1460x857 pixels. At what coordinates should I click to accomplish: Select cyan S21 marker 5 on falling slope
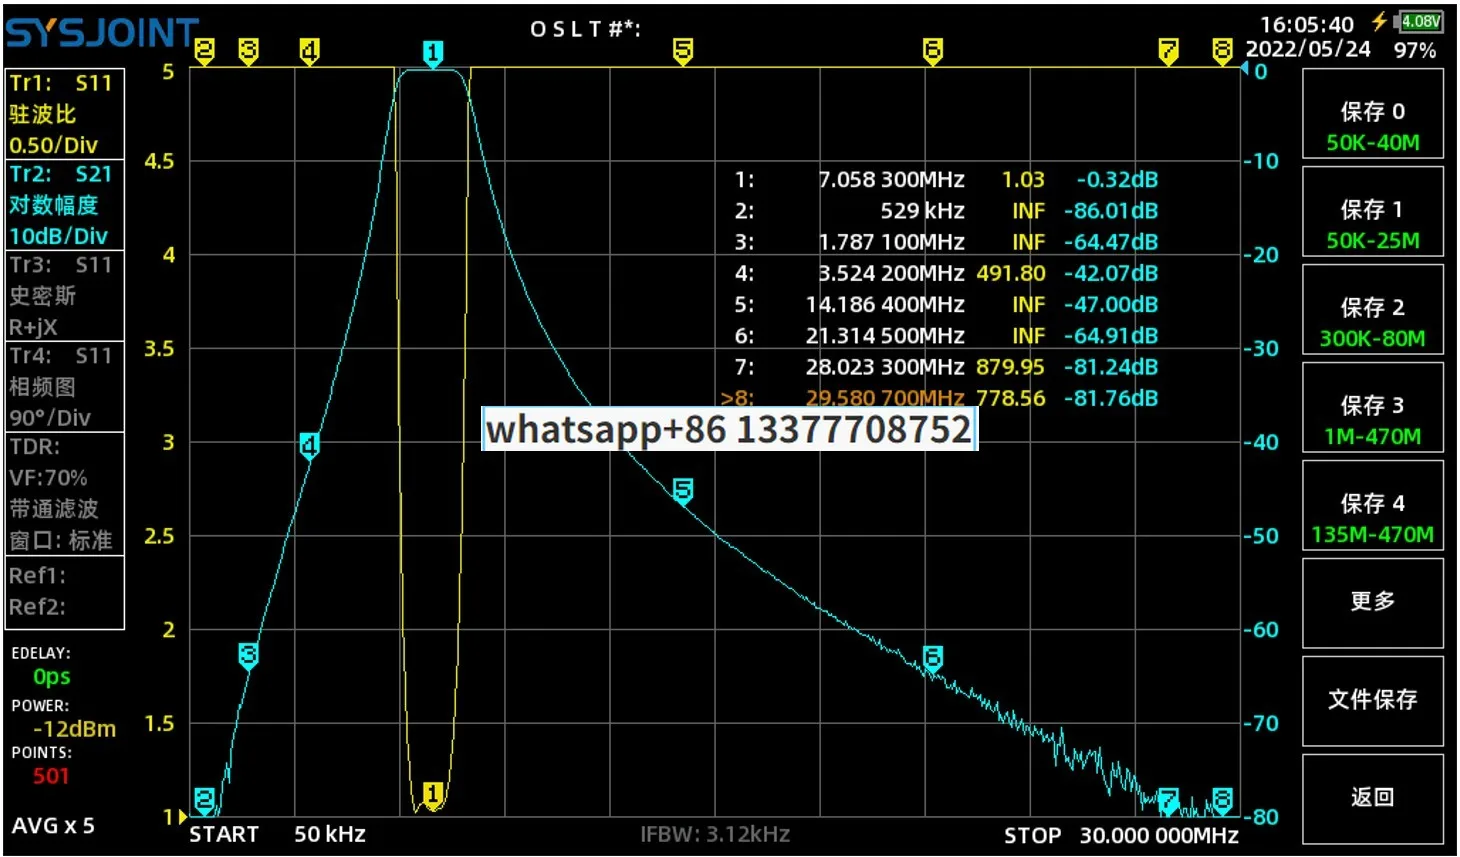pos(683,491)
